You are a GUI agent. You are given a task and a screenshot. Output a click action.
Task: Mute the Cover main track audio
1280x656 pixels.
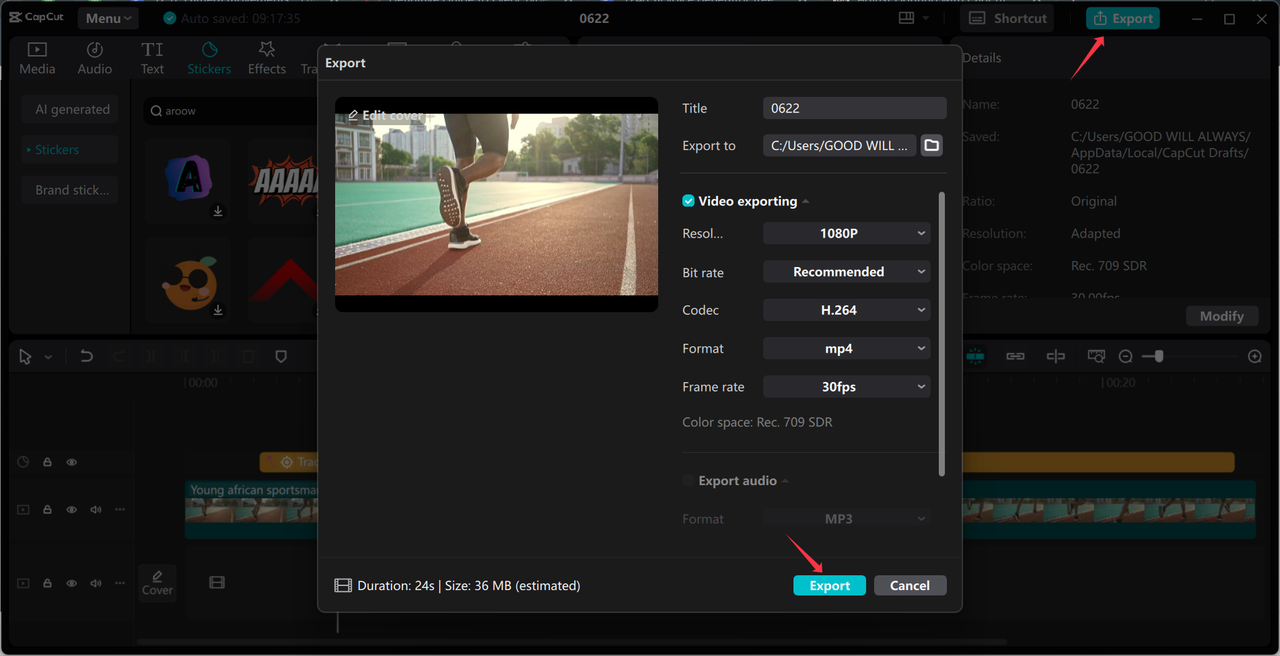coord(96,583)
